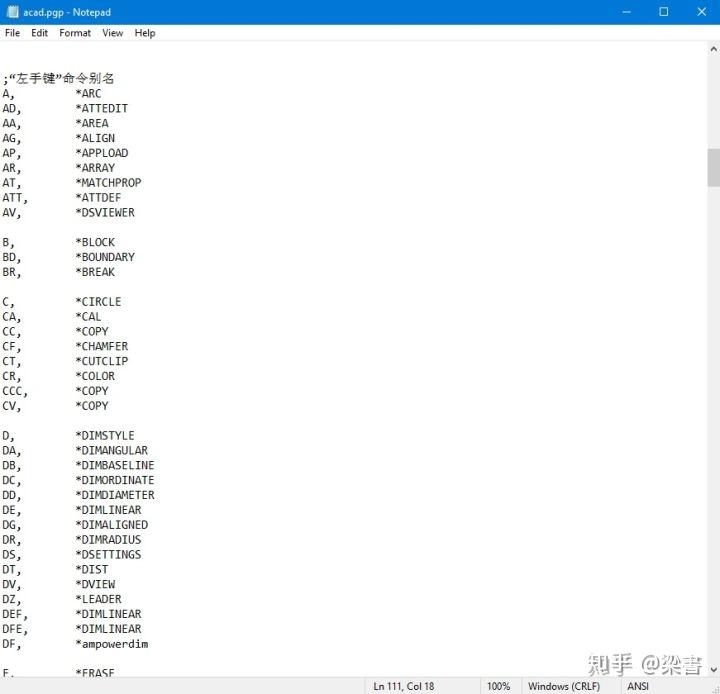720x694 pixels.
Task: Click the *APPLOAD command text
Action: click(101, 153)
